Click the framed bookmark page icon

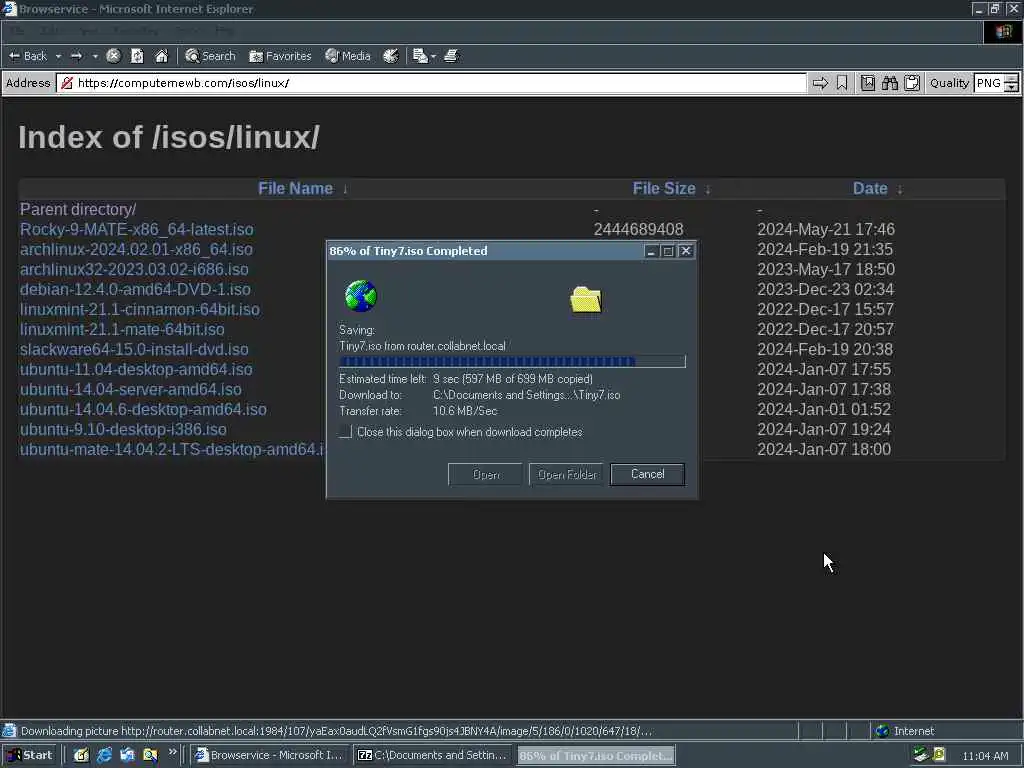tap(867, 83)
